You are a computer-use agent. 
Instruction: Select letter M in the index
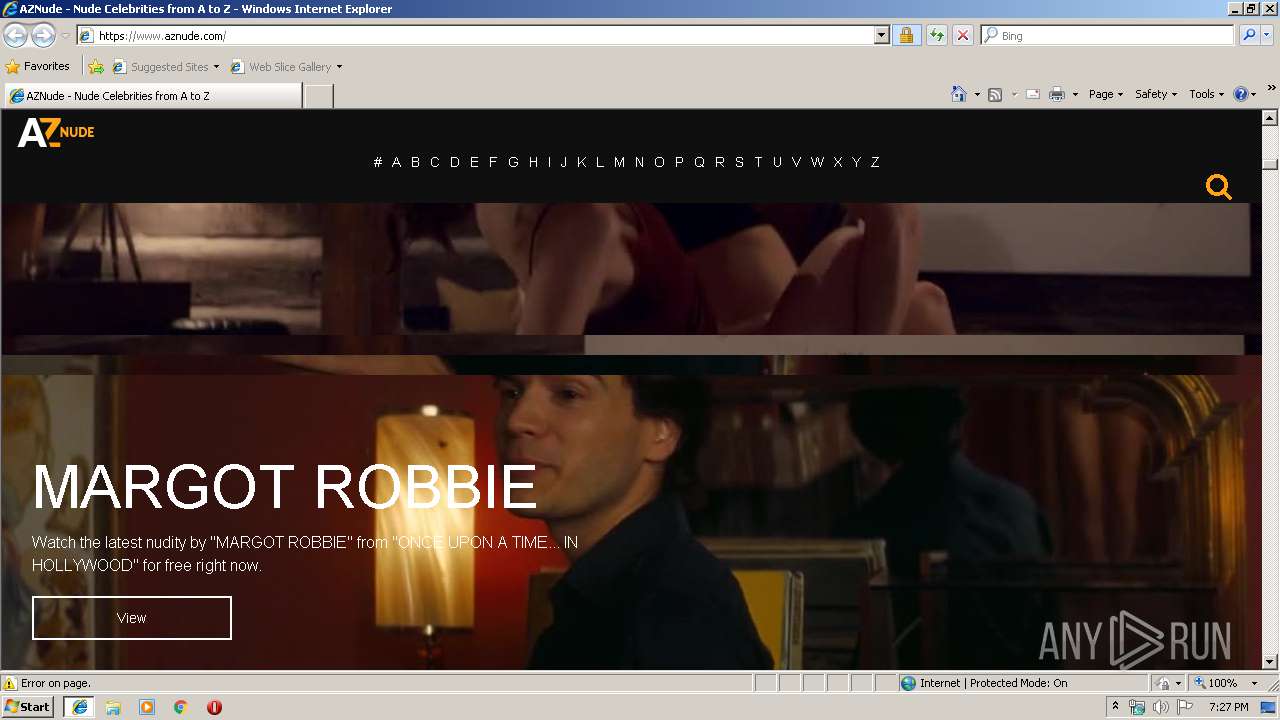[x=619, y=162]
